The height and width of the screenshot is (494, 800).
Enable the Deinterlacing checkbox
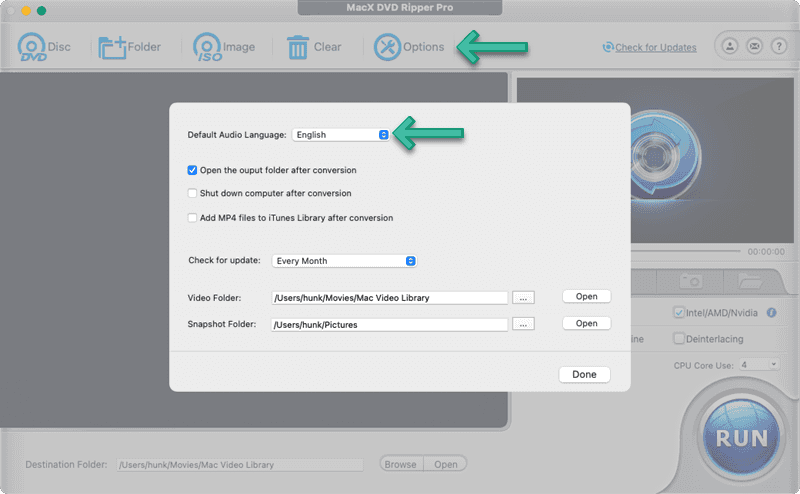point(679,338)
